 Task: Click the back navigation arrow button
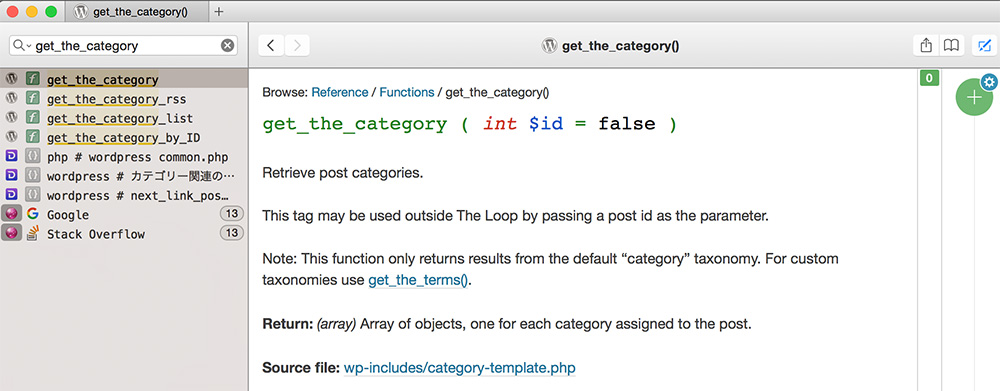point(271,45)
